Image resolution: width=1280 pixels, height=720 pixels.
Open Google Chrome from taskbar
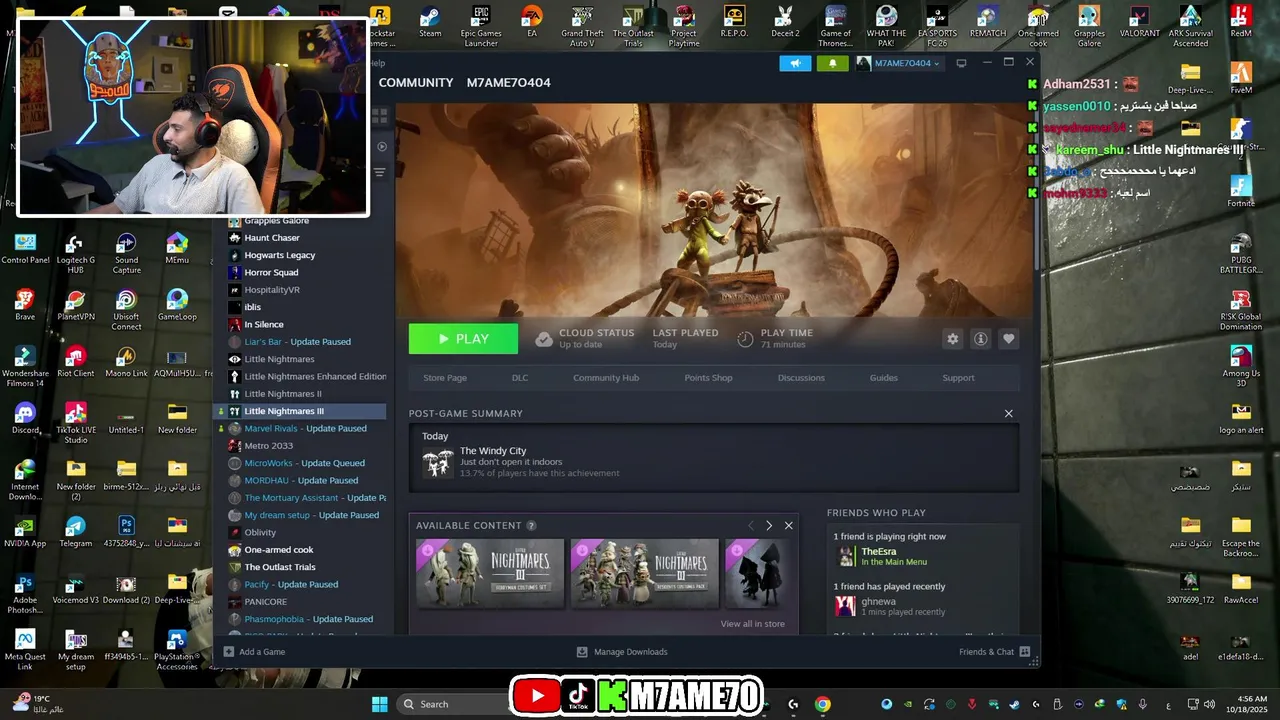(822, 704)
